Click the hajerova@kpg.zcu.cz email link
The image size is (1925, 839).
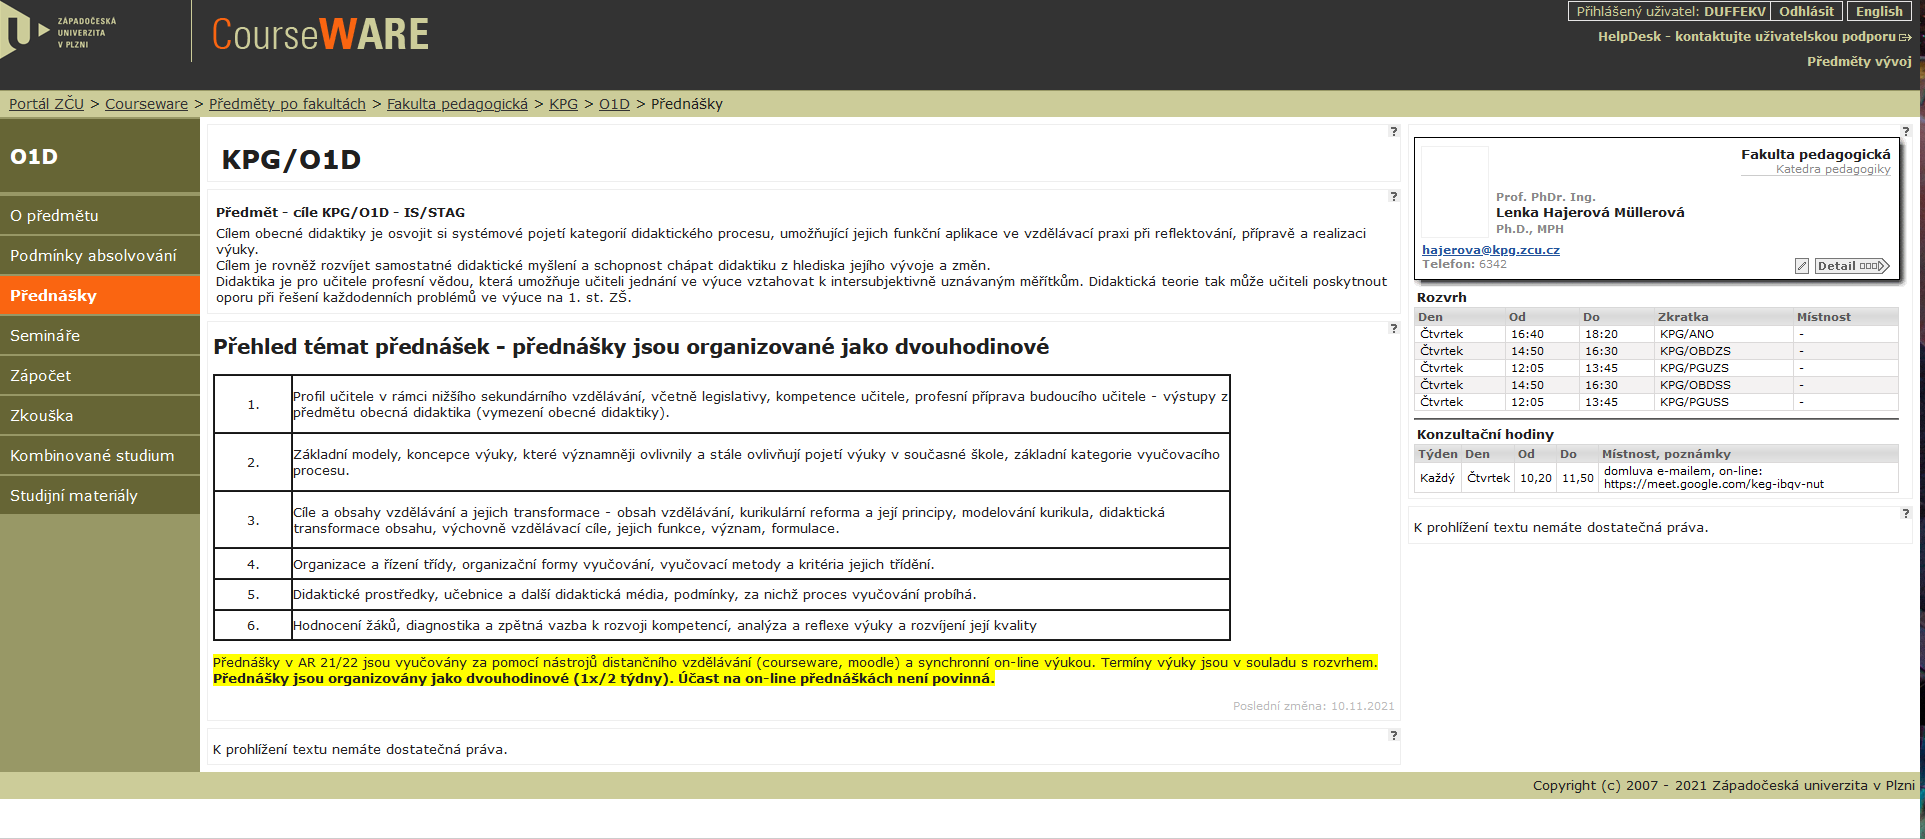coord(1491,250)
